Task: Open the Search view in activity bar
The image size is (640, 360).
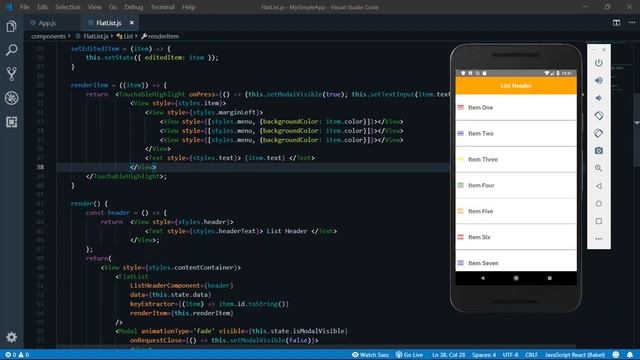Action: coord(11,50)
